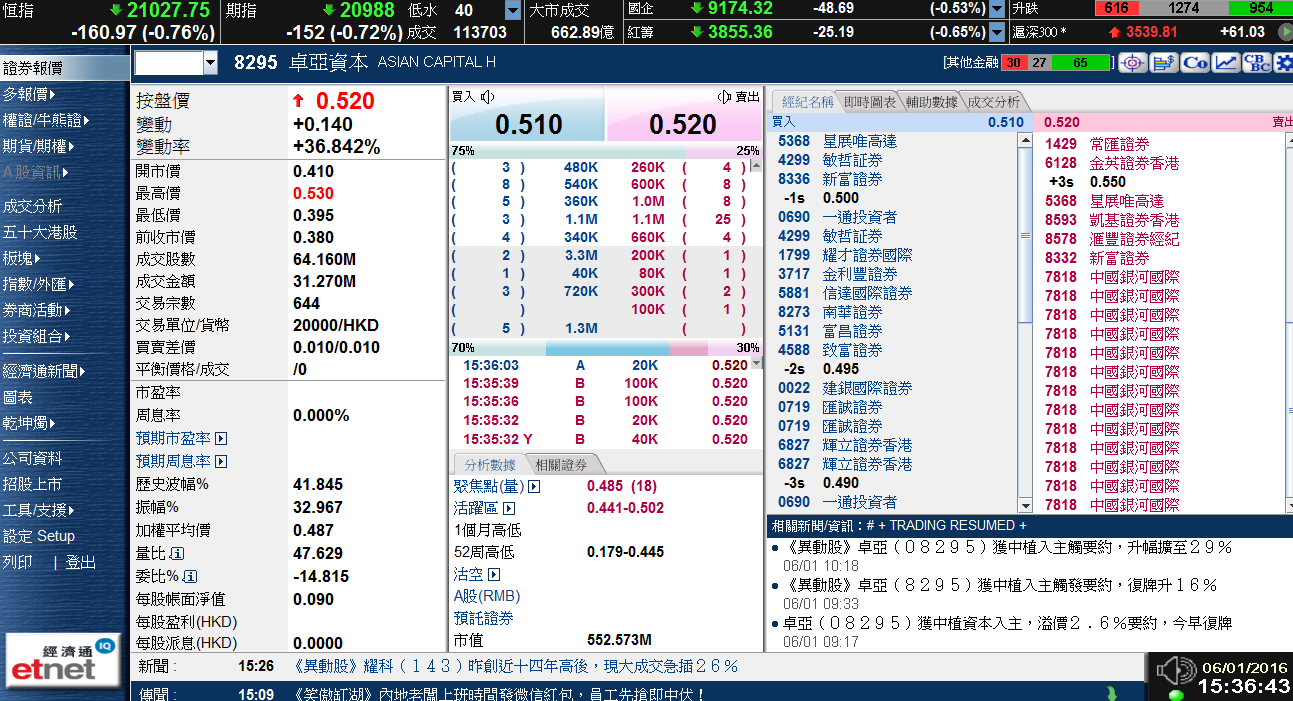Expand the 經濟通新聞 sidebar menu
Viewport: 1293px width, 701px height.
(43, 371)
